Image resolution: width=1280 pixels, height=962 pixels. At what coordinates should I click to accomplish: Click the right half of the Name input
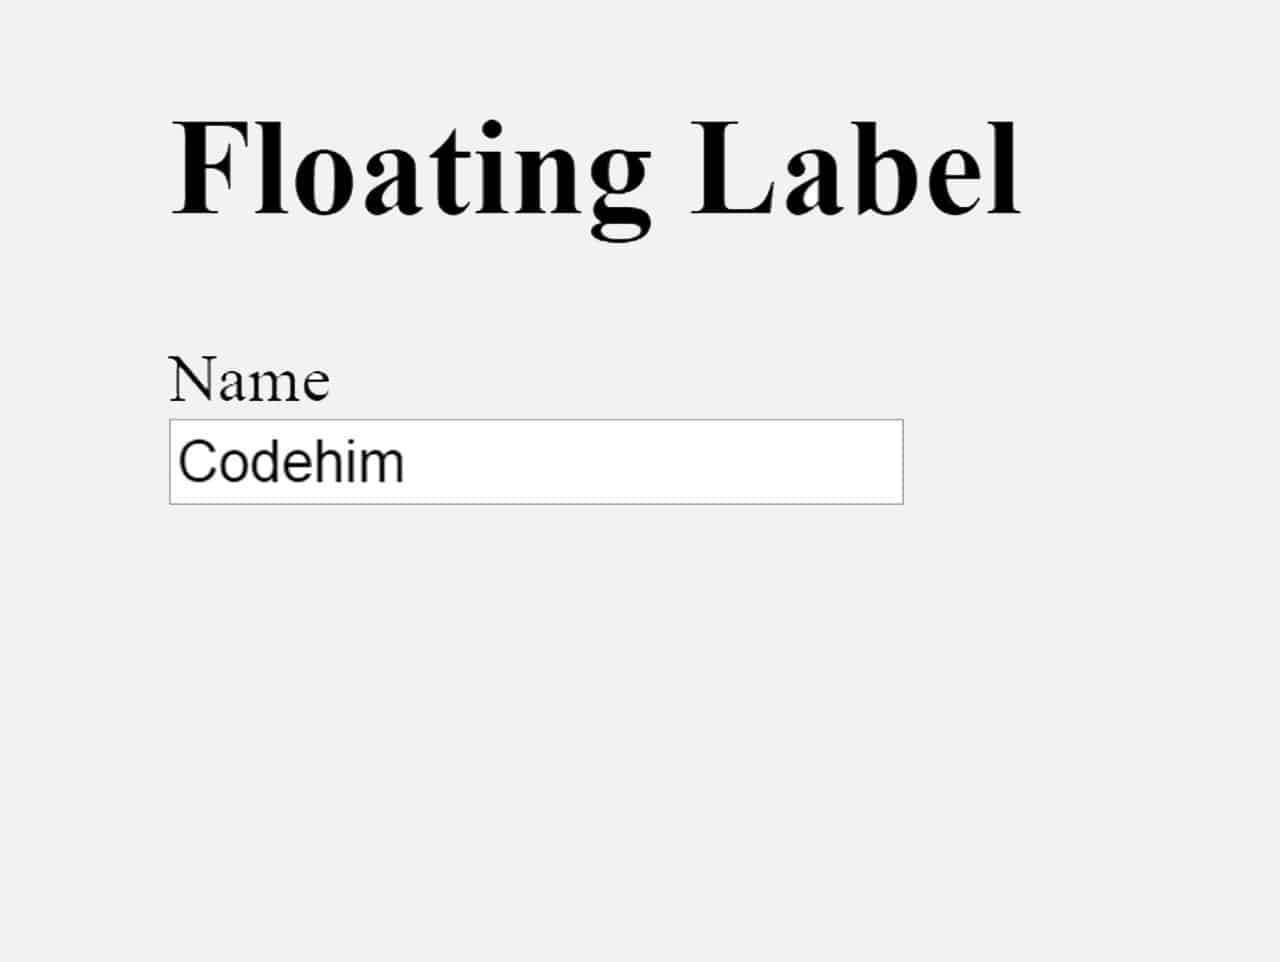[x=720, y=462]
